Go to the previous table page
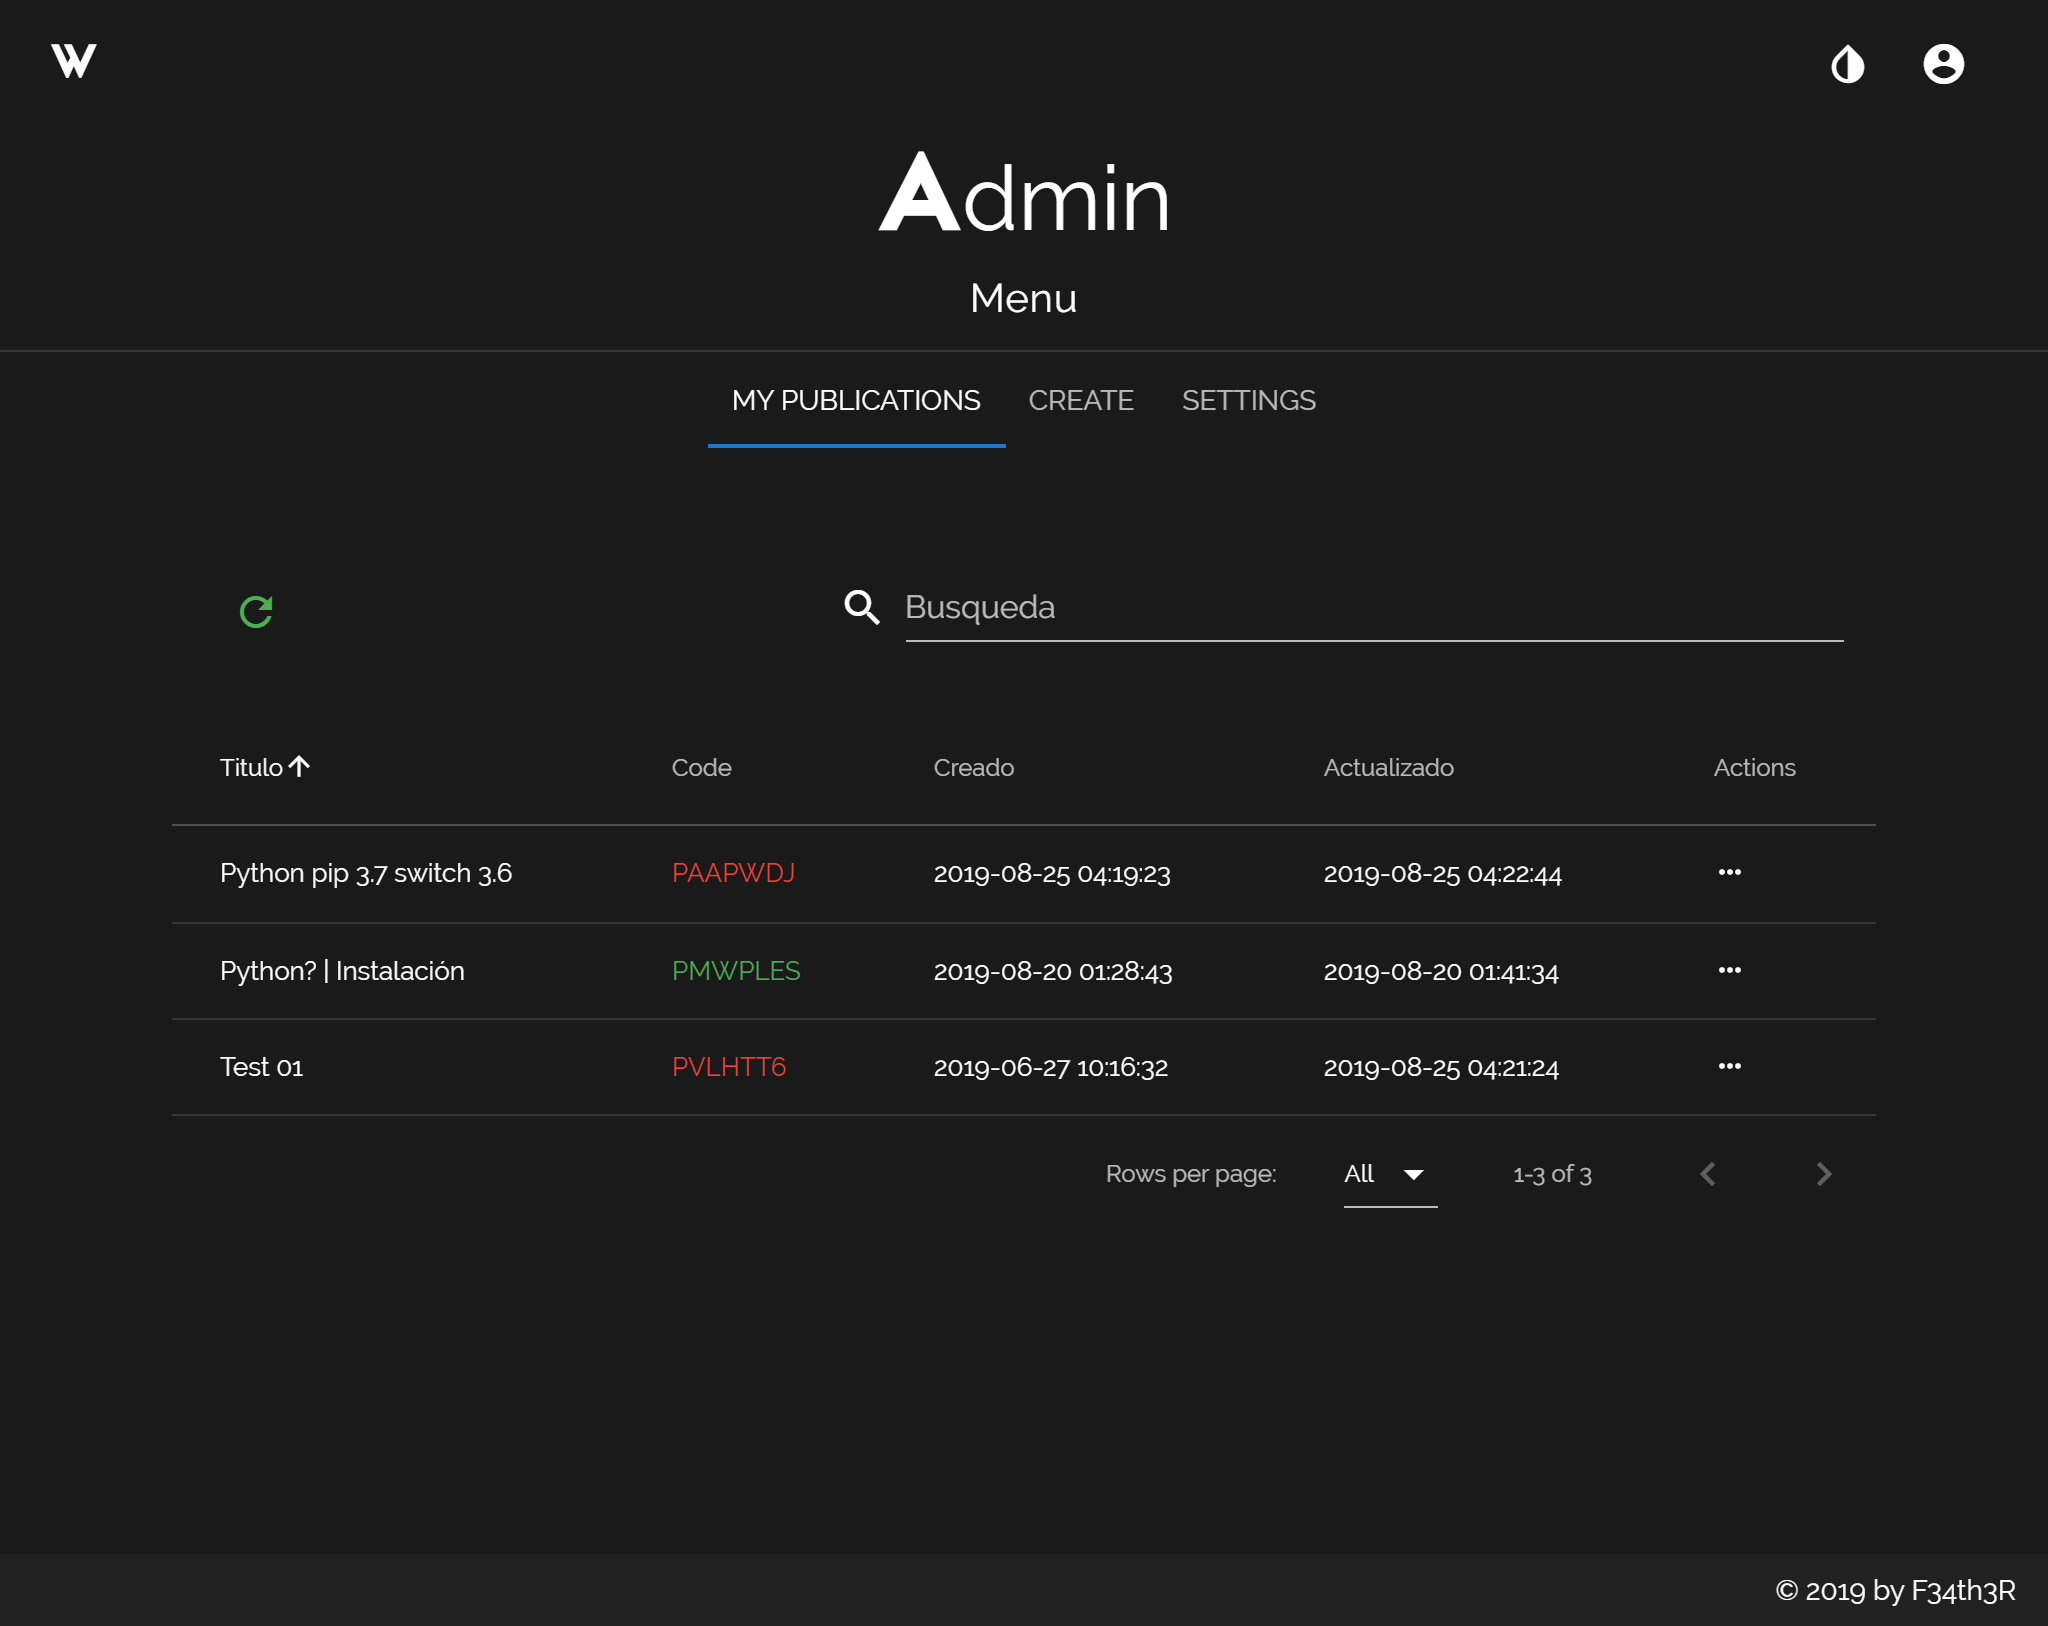Screen dimensions: 2048x1626 click(x=1708, y=1174)
